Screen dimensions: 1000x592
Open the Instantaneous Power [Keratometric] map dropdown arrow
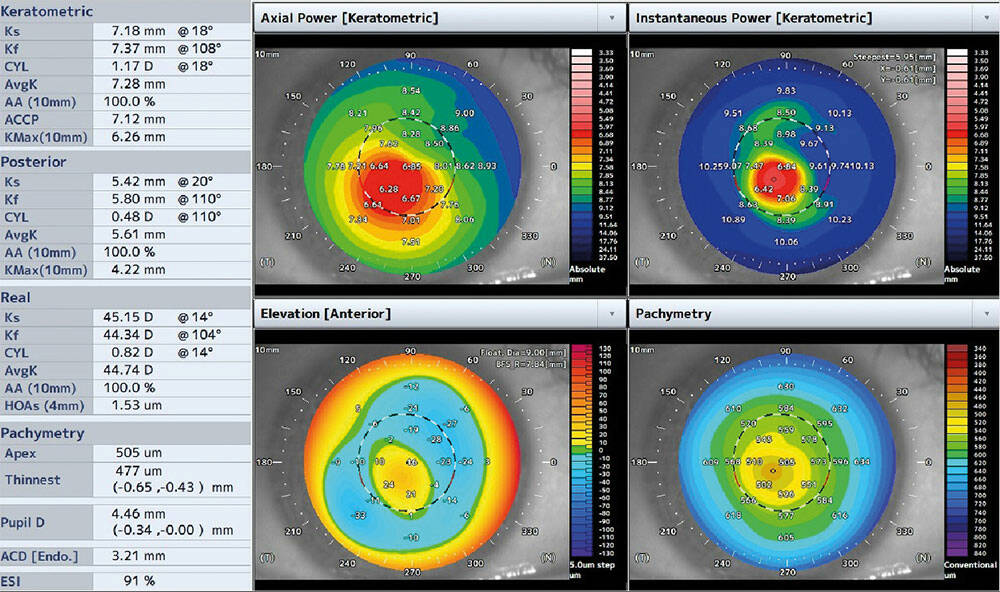(x=985, y=18)
